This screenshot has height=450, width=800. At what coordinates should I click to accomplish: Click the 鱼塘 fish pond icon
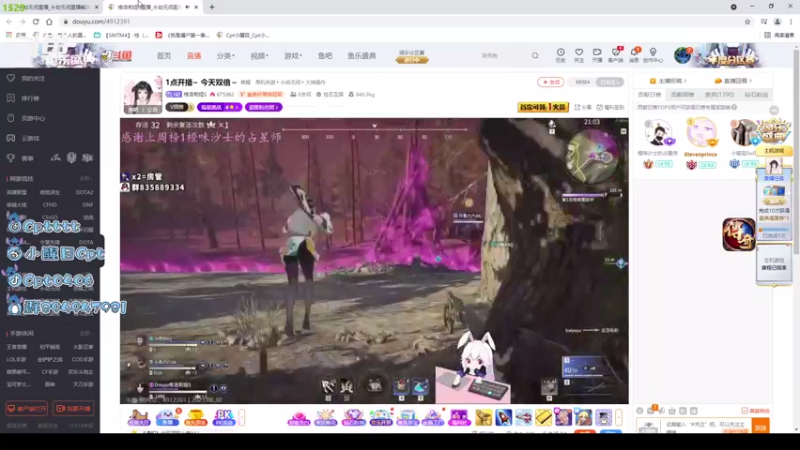167,417
